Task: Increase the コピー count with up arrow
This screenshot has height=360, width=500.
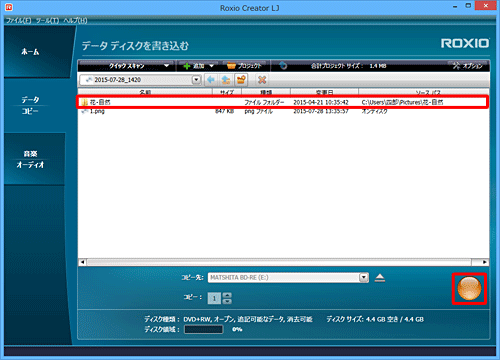Action: click(x=227, y=295)
